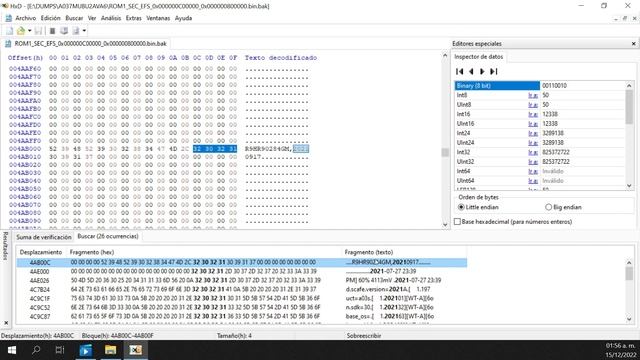Click the hex view vertical scrollbar thumb
640x360 pixels.
point(445,152)
